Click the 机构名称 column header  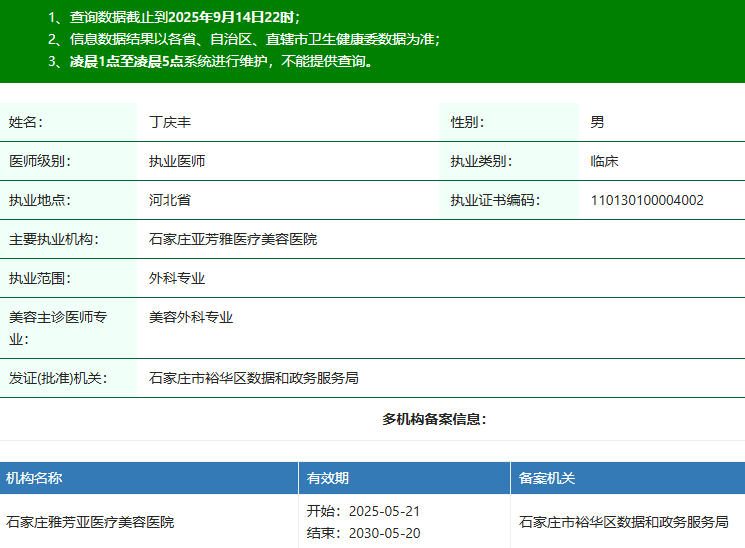34,478
